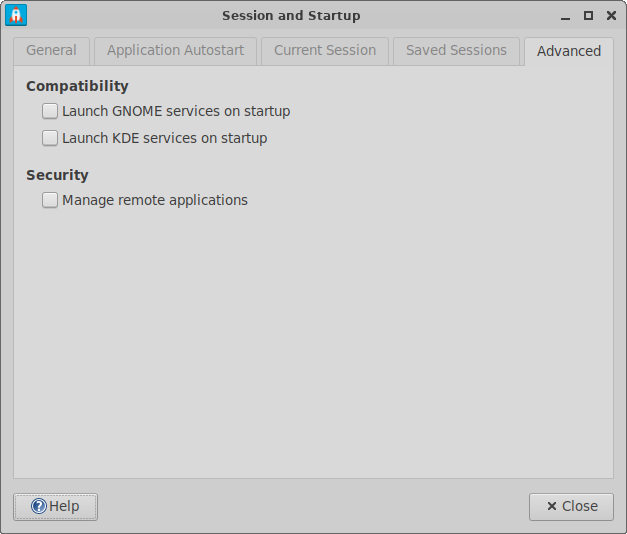Select the Advanced tab
This screenshot has width=627, height=534.
(x=568, y=51)
